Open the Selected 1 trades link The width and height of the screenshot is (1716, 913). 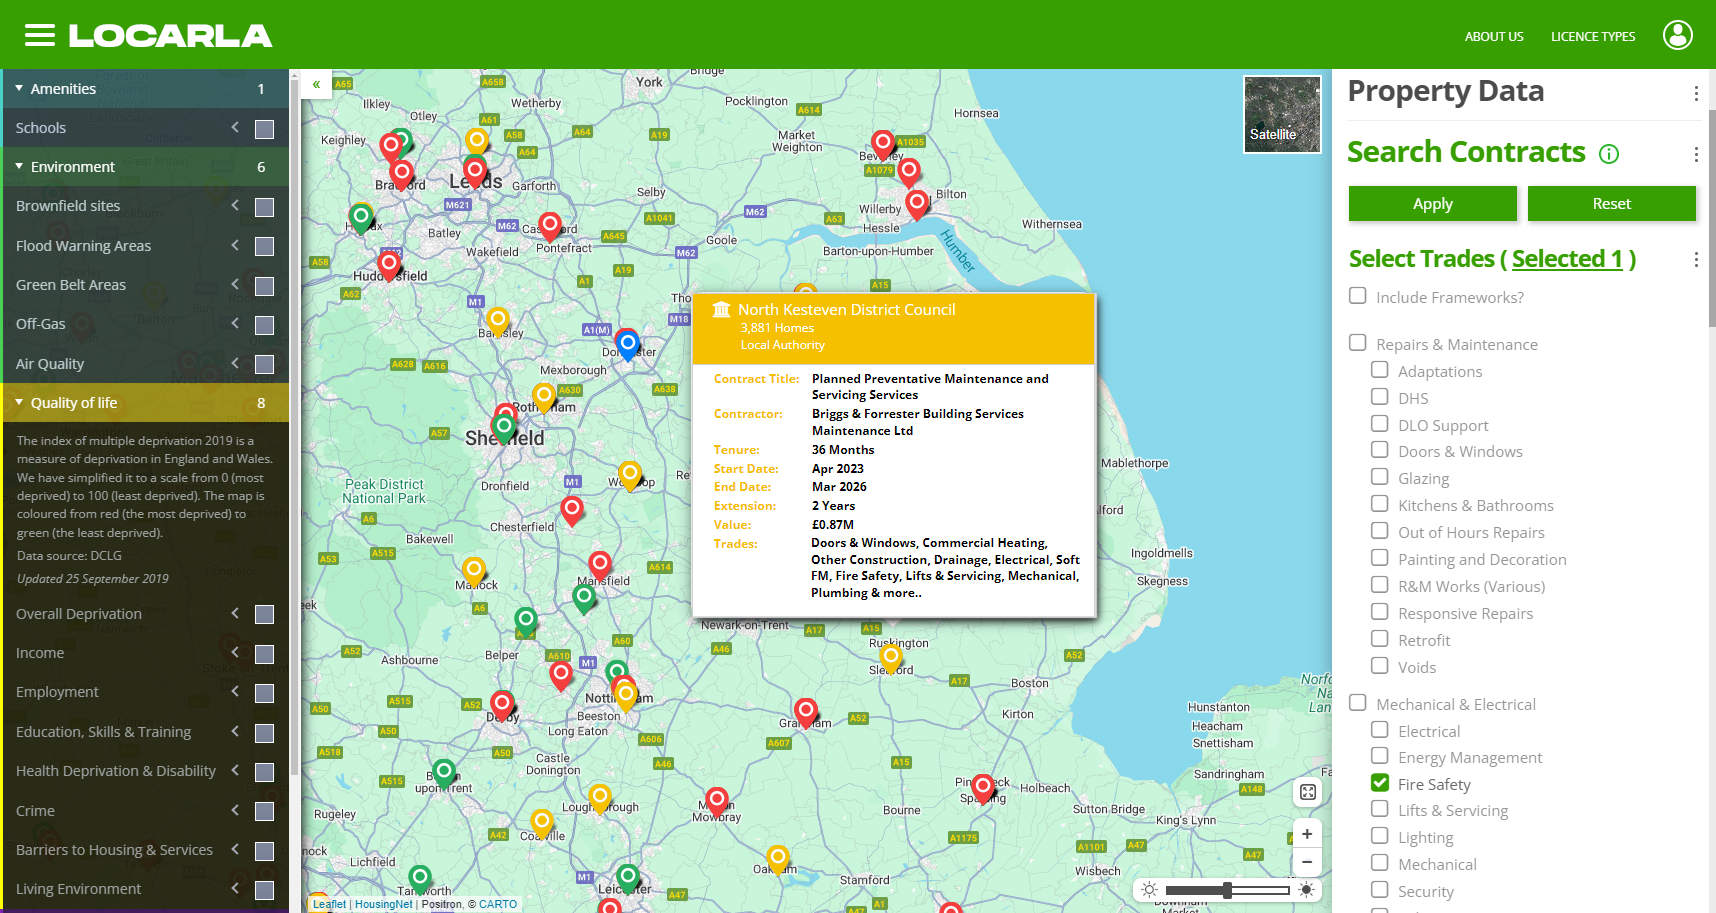[1567, 259]
